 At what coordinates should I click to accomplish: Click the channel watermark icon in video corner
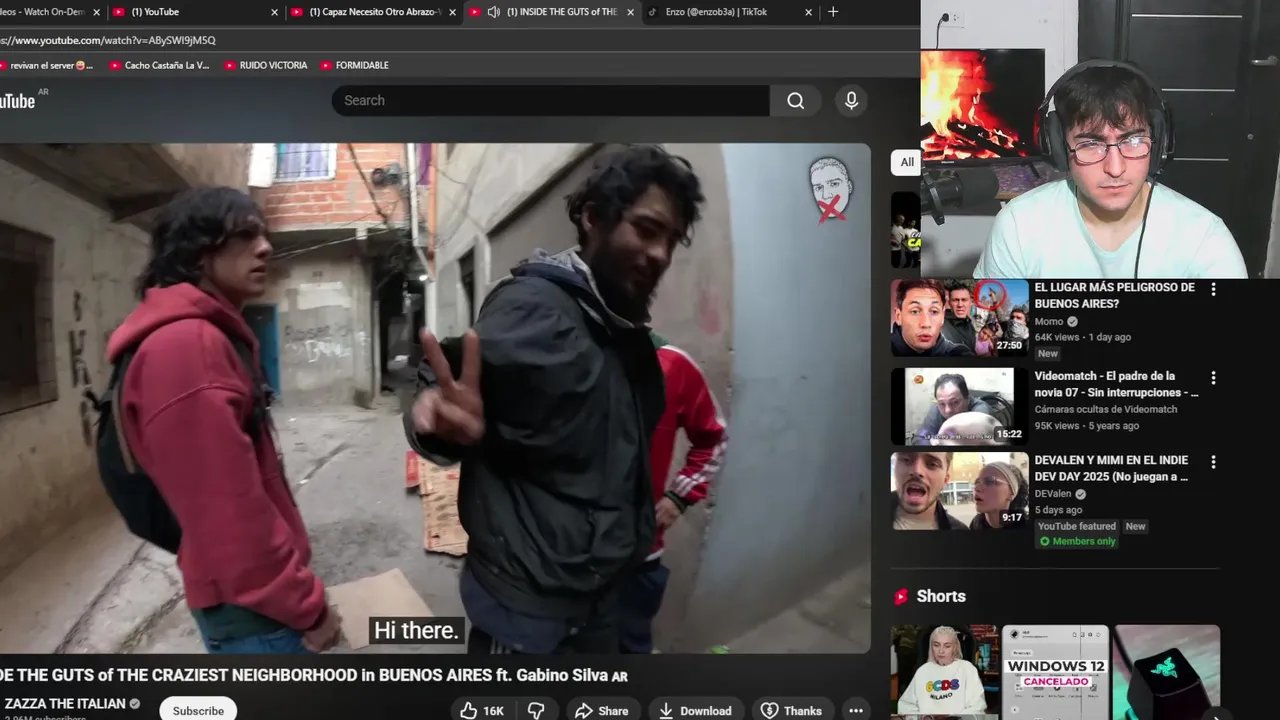830,188
